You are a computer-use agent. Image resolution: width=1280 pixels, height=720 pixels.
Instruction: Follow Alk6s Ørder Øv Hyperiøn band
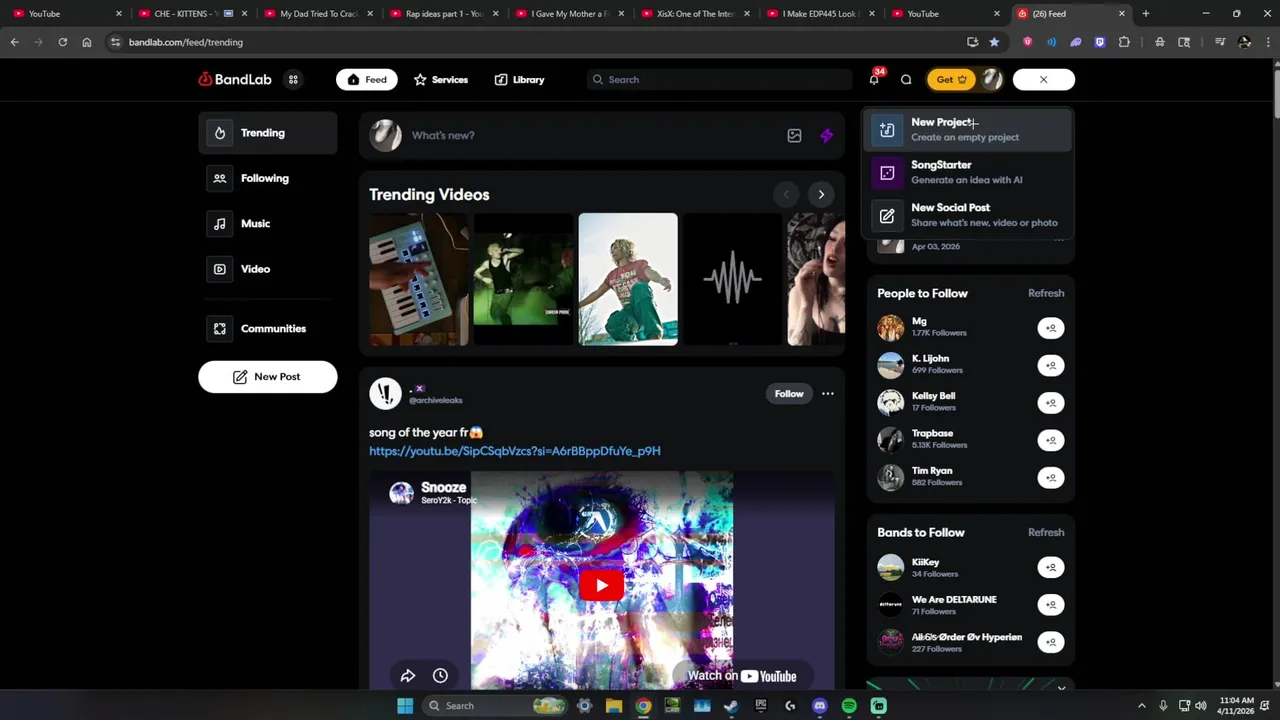(1050, 642)
